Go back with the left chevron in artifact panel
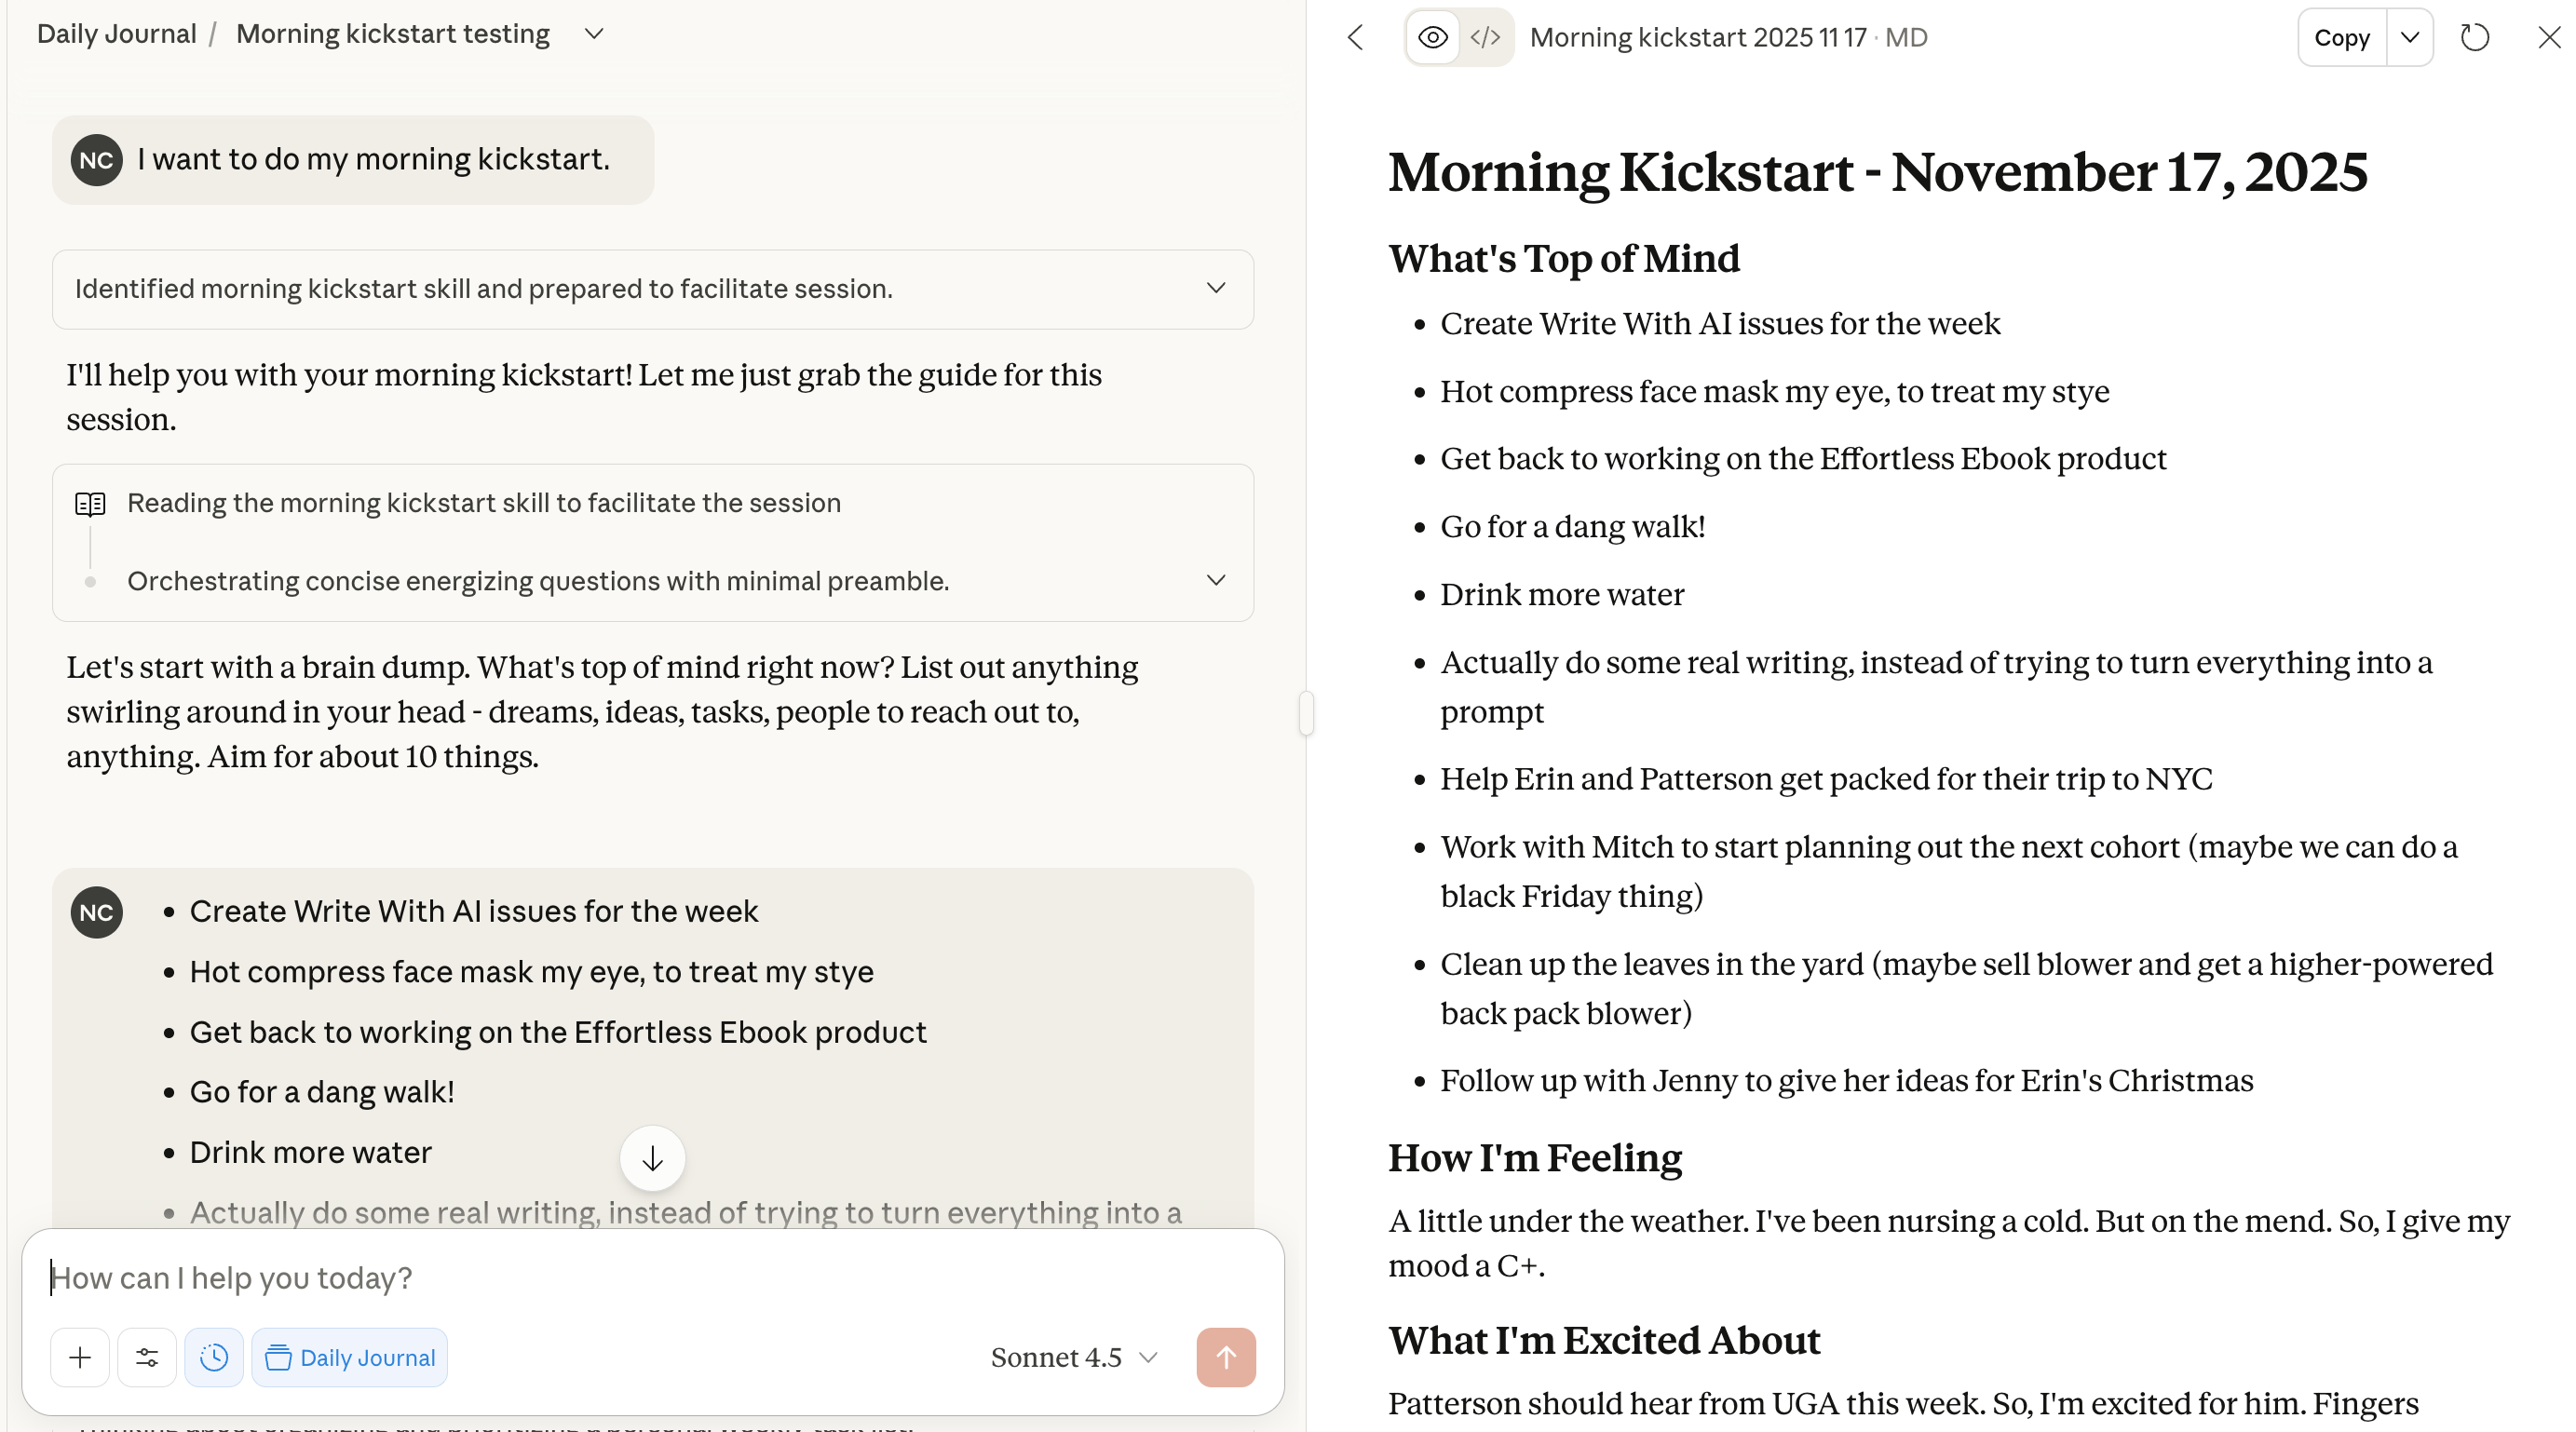This screenshot has width=2576, height=1432. tap(1356, 38)
